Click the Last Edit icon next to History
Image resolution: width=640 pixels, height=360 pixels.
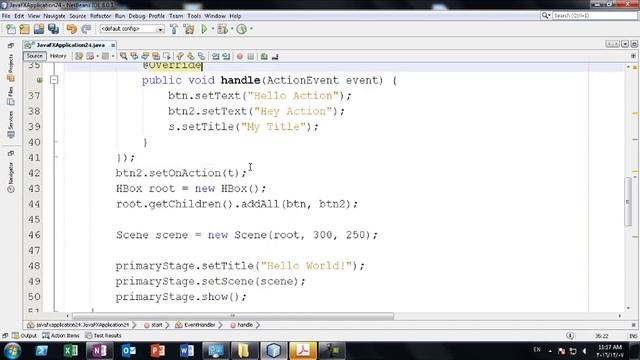tap(79, 56)
